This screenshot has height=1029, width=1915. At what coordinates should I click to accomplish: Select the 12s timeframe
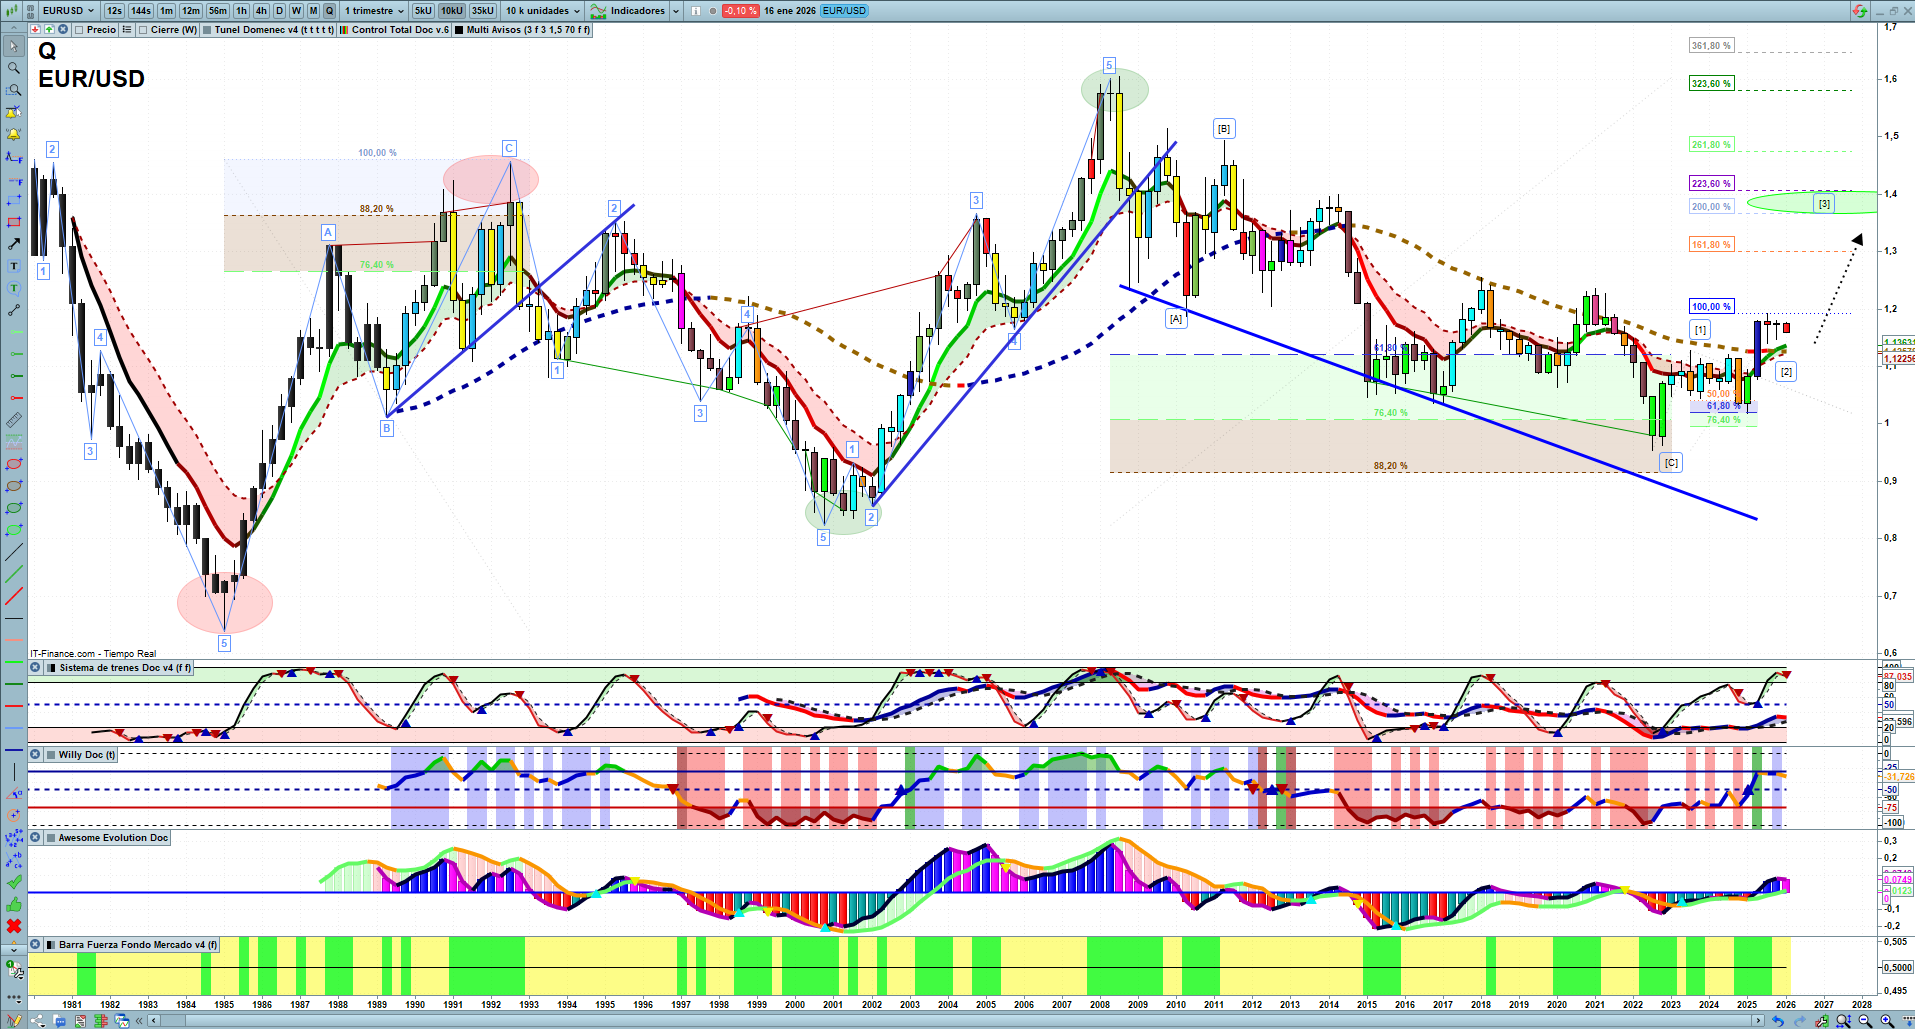coord(114,11)
